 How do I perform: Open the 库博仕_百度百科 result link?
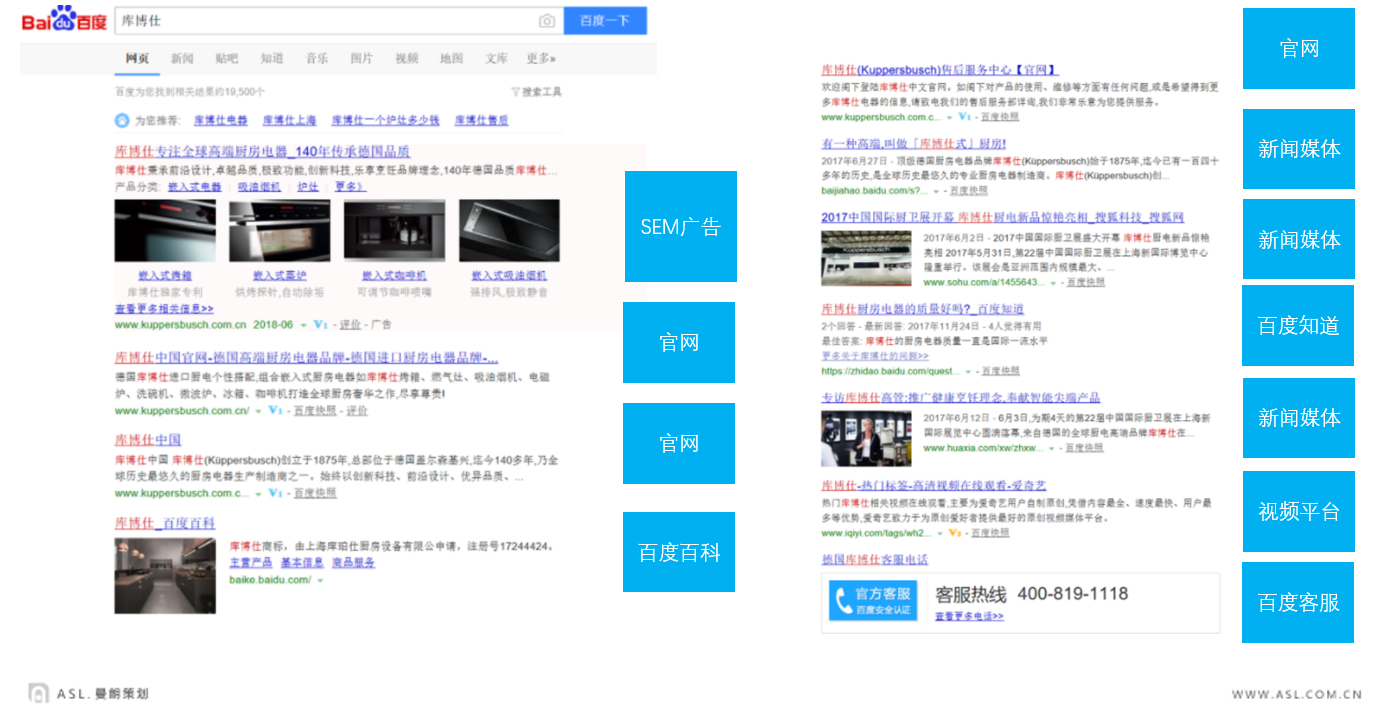[x=165, y=523]
